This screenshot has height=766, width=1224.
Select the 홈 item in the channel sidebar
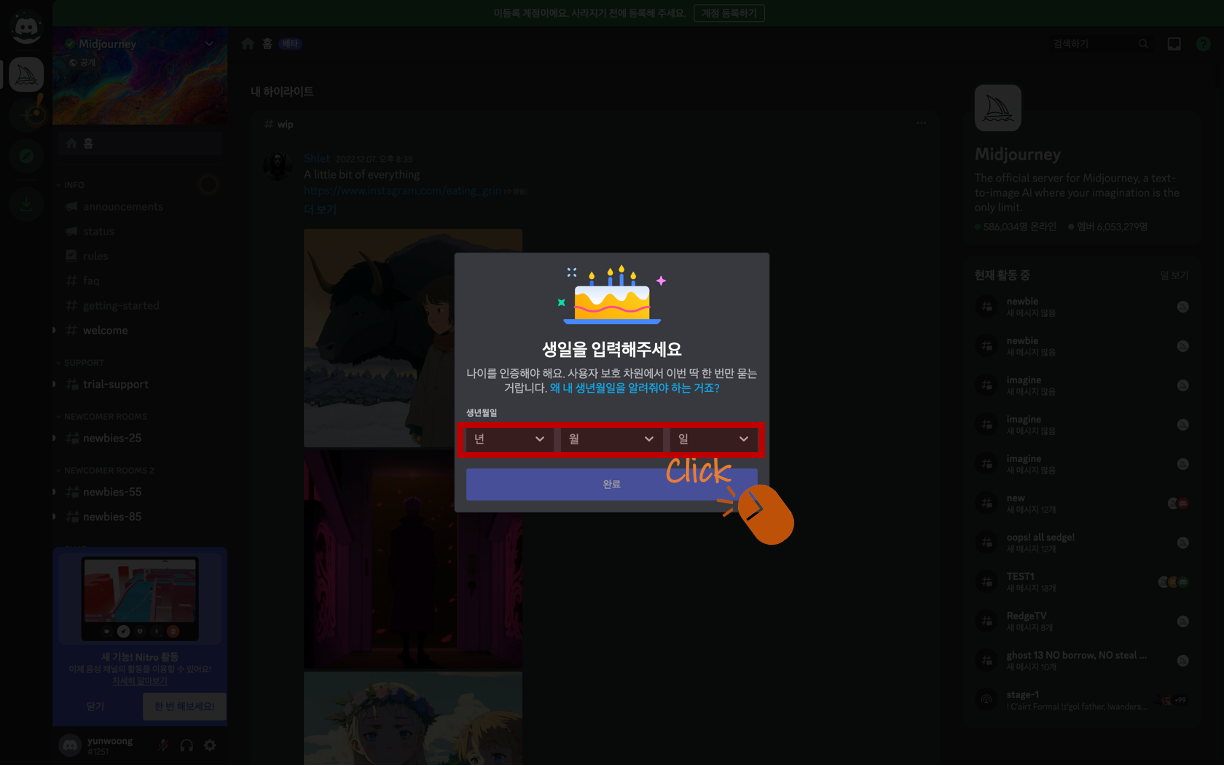click(x=140, y=144)
